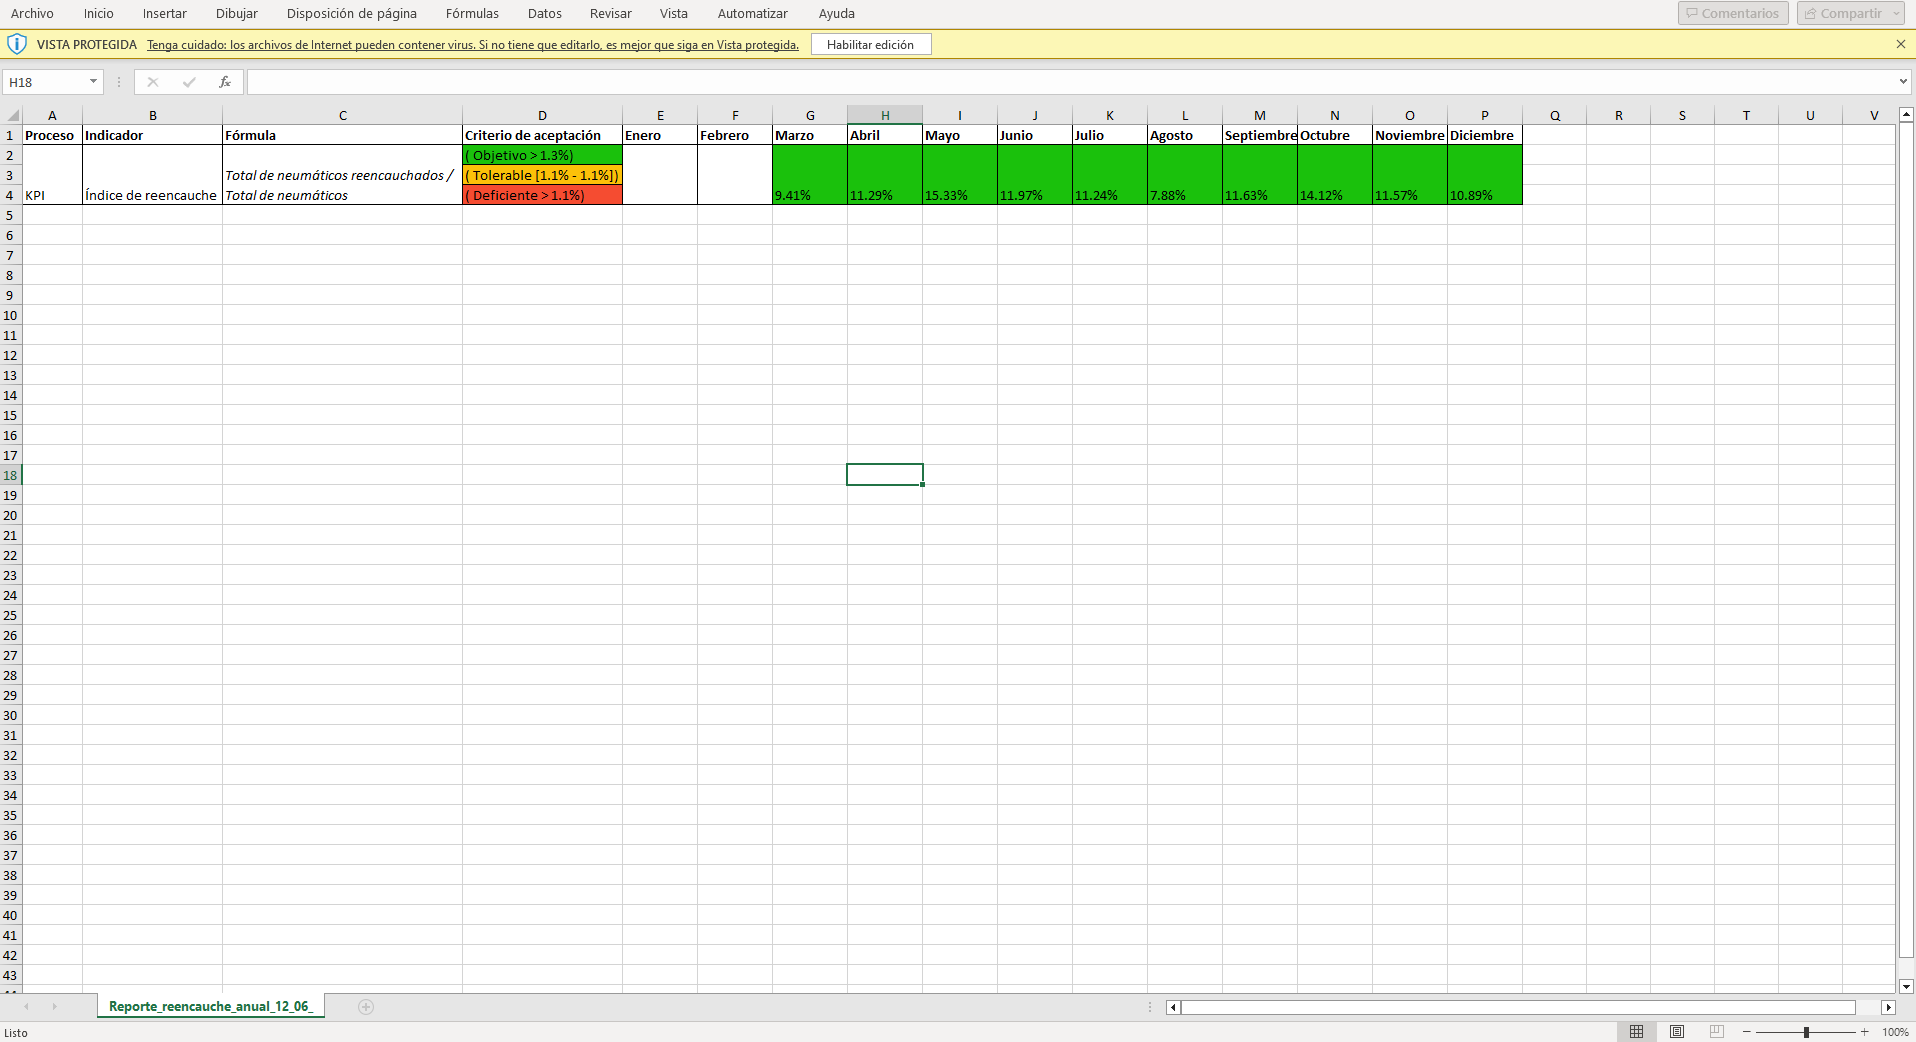Switch to Page Layout view icon

tap(1677, 1032)
